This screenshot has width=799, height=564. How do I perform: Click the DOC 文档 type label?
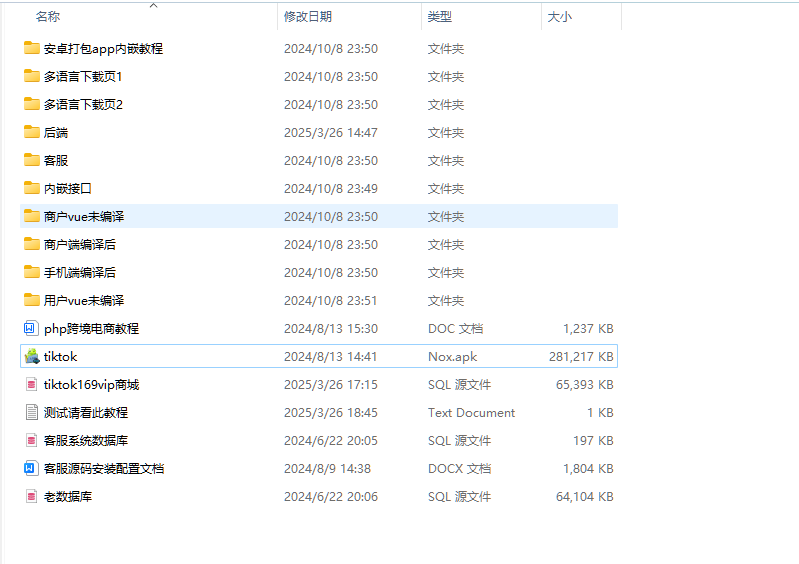point(456,329)
